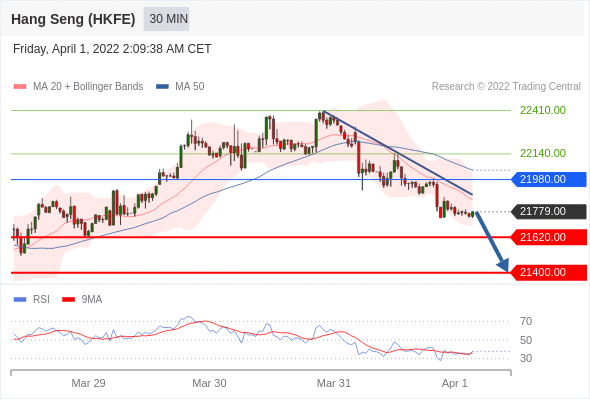
Task: Click the 22410.00 resistance label
Action: [543, 110]
